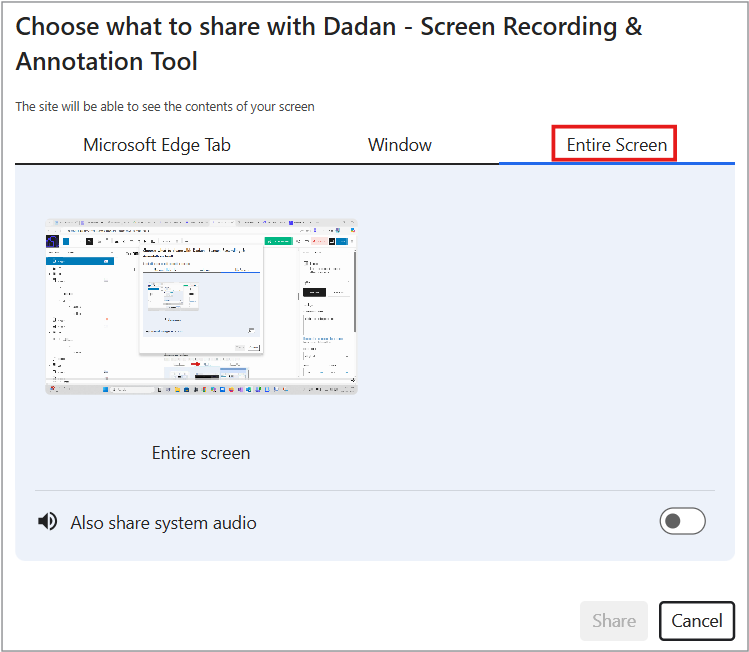Enable the Also share system audio toggle
This screenshot has width=749, height=652.
click(x=683, y=521)
